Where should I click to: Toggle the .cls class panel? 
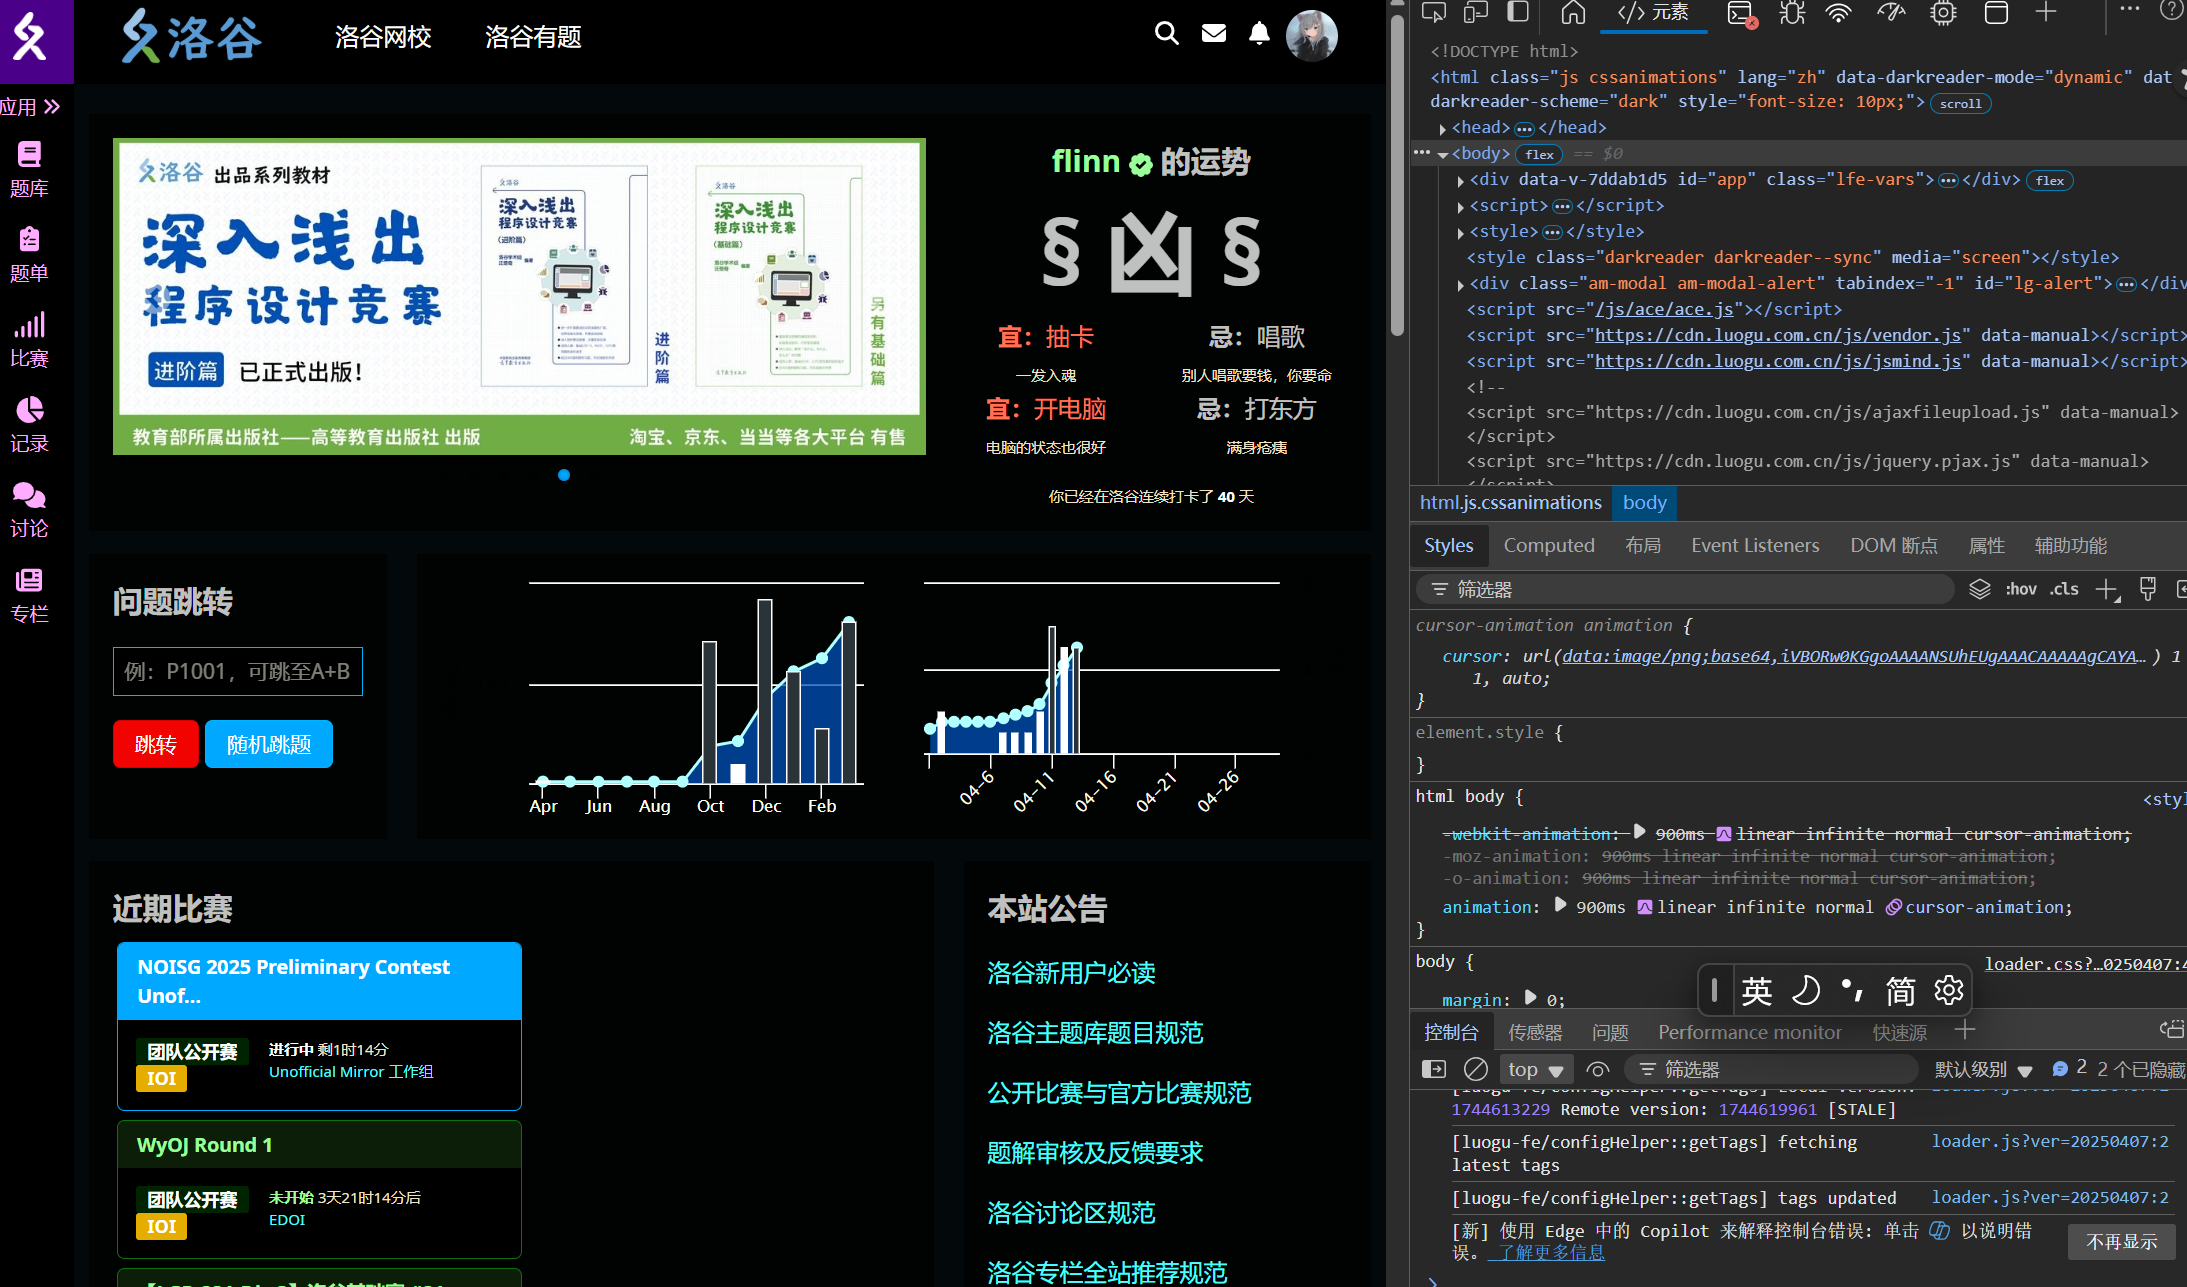tap(2063, 589)
